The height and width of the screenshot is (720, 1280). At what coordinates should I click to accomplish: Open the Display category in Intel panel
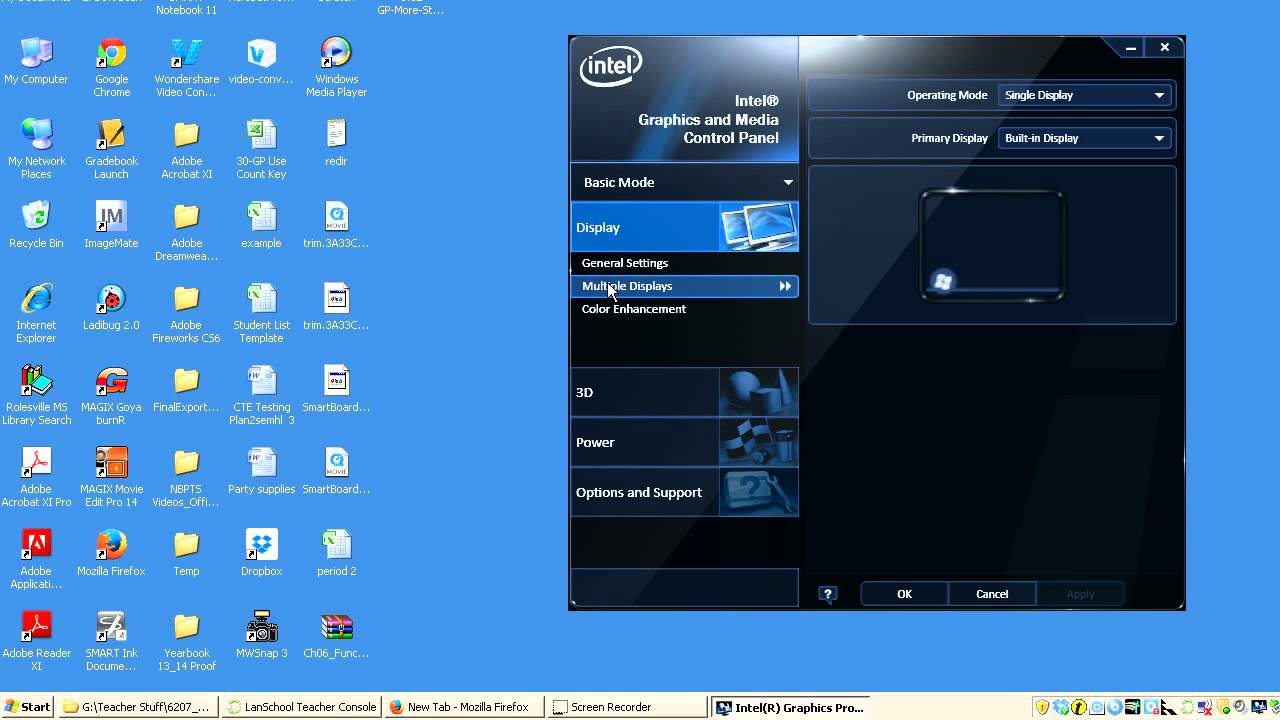[x=684, y=227]
